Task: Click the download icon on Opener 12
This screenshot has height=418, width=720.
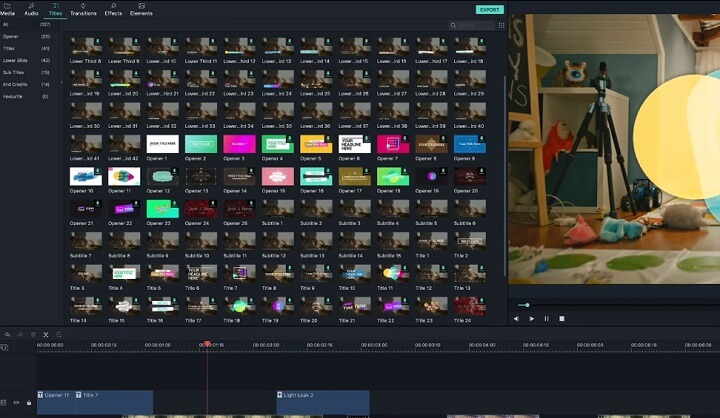Action: point(174,171)
